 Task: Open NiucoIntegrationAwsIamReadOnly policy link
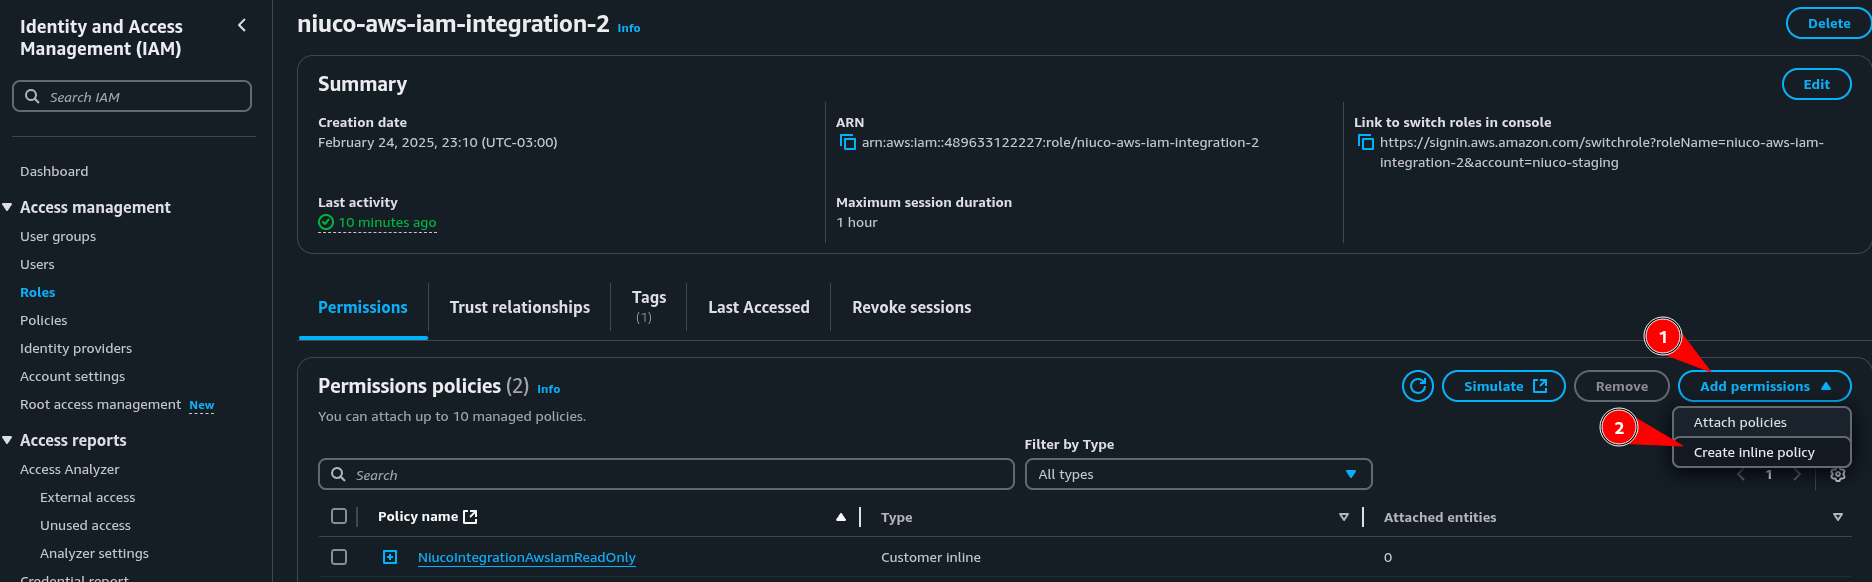(x=527, y=557)
